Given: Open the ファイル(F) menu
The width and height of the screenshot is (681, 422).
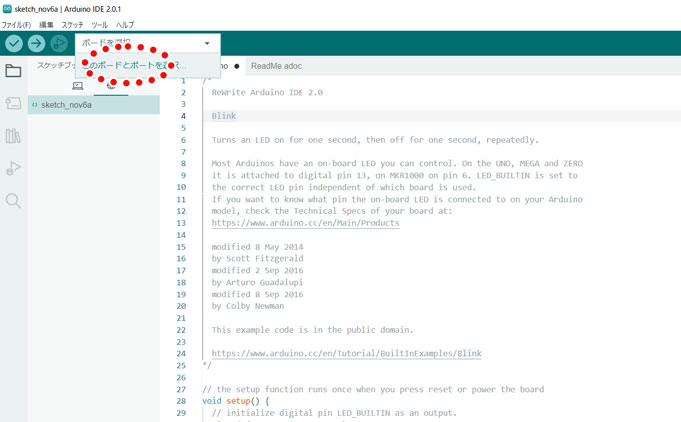Looking at the screenshot, I should (x=16, y=25).
